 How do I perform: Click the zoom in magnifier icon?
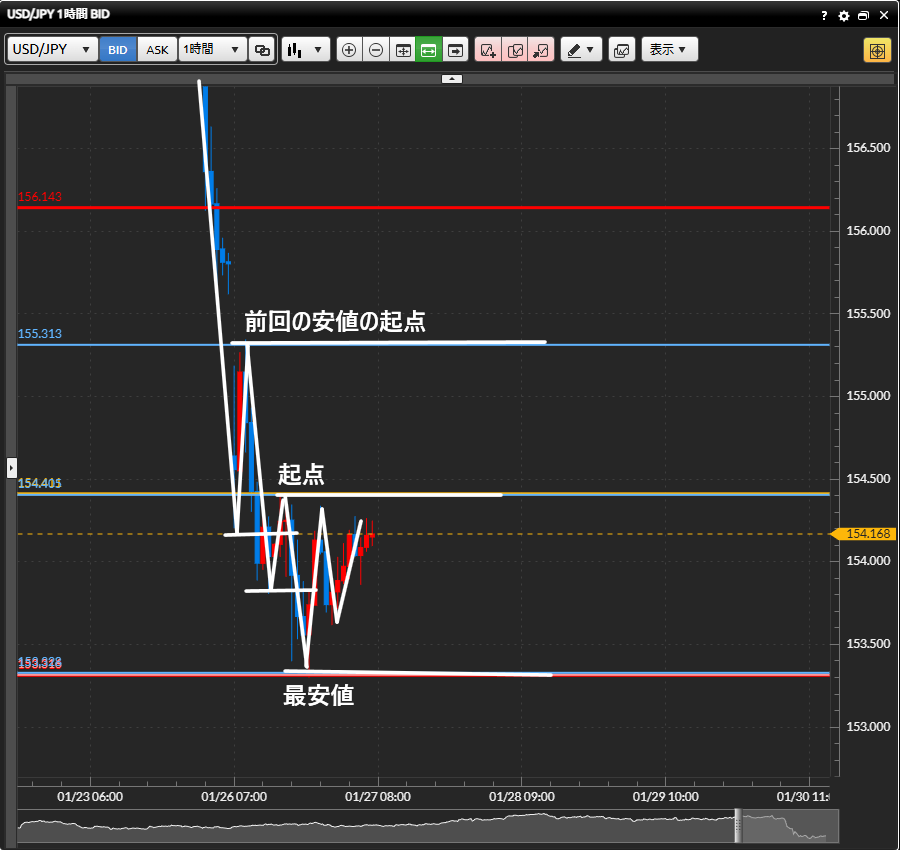click(x=349, y=50)
